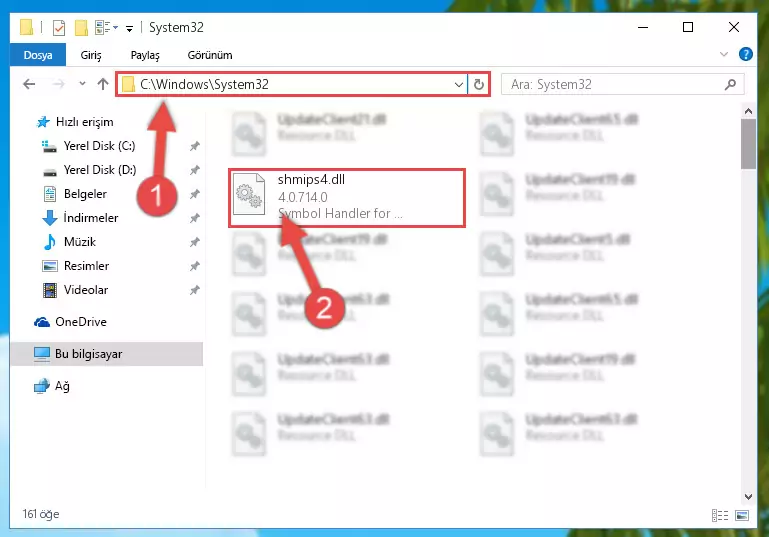Expand the address bar history dropdown
769x537 pixels.
pyautogui.click(x=459, y=84)
